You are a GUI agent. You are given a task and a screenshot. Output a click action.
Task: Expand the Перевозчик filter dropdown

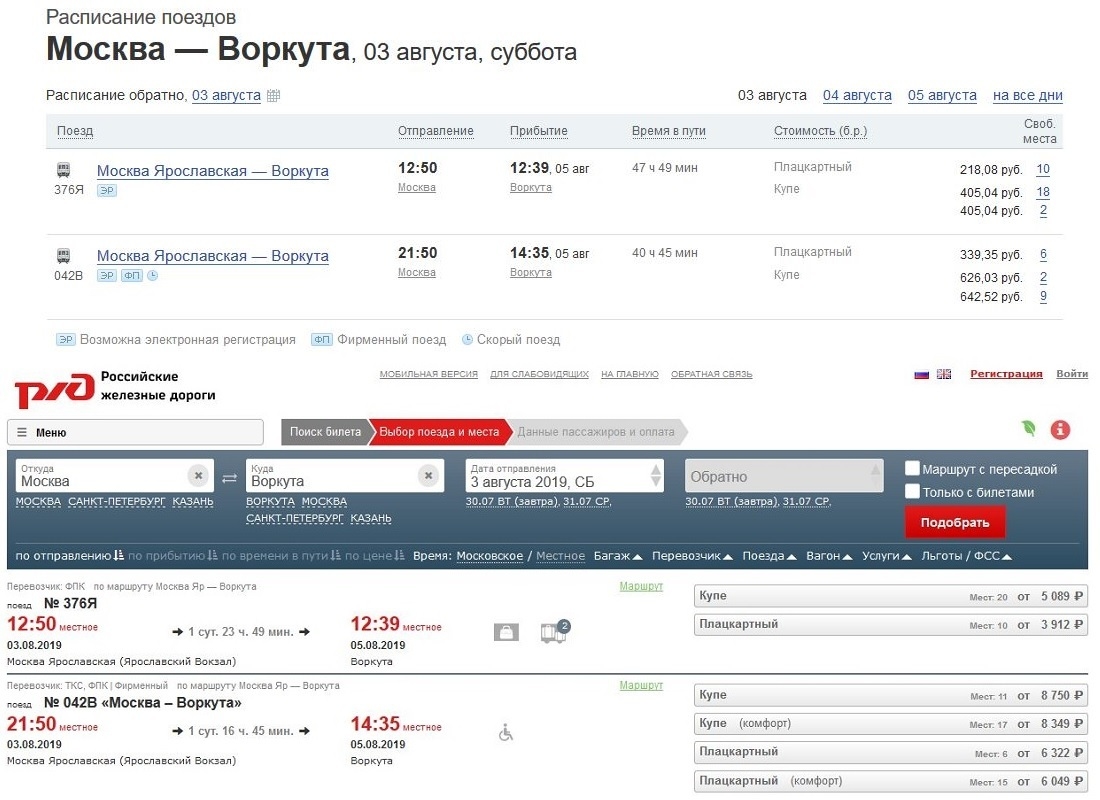(x=692, y=556)
